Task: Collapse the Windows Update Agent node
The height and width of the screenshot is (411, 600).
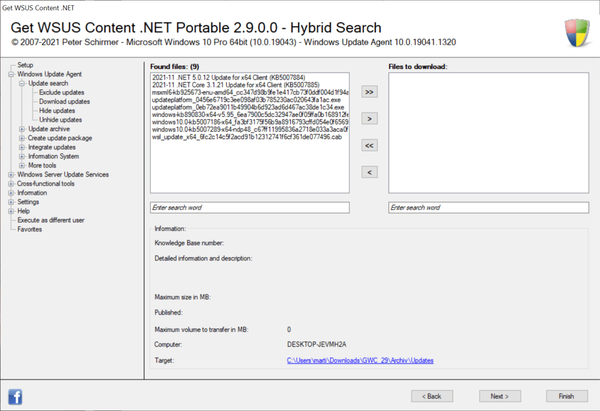Action: click(x=11, y=74)
